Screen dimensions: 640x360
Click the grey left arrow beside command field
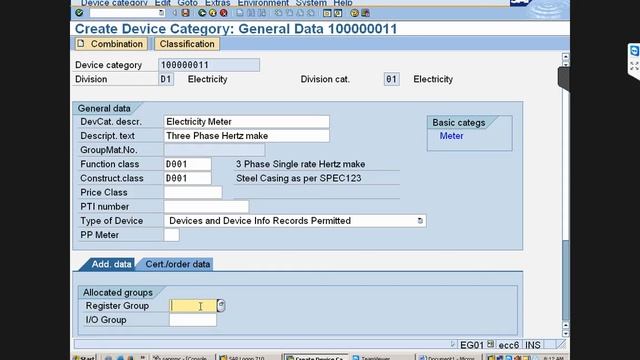point(175,13)
